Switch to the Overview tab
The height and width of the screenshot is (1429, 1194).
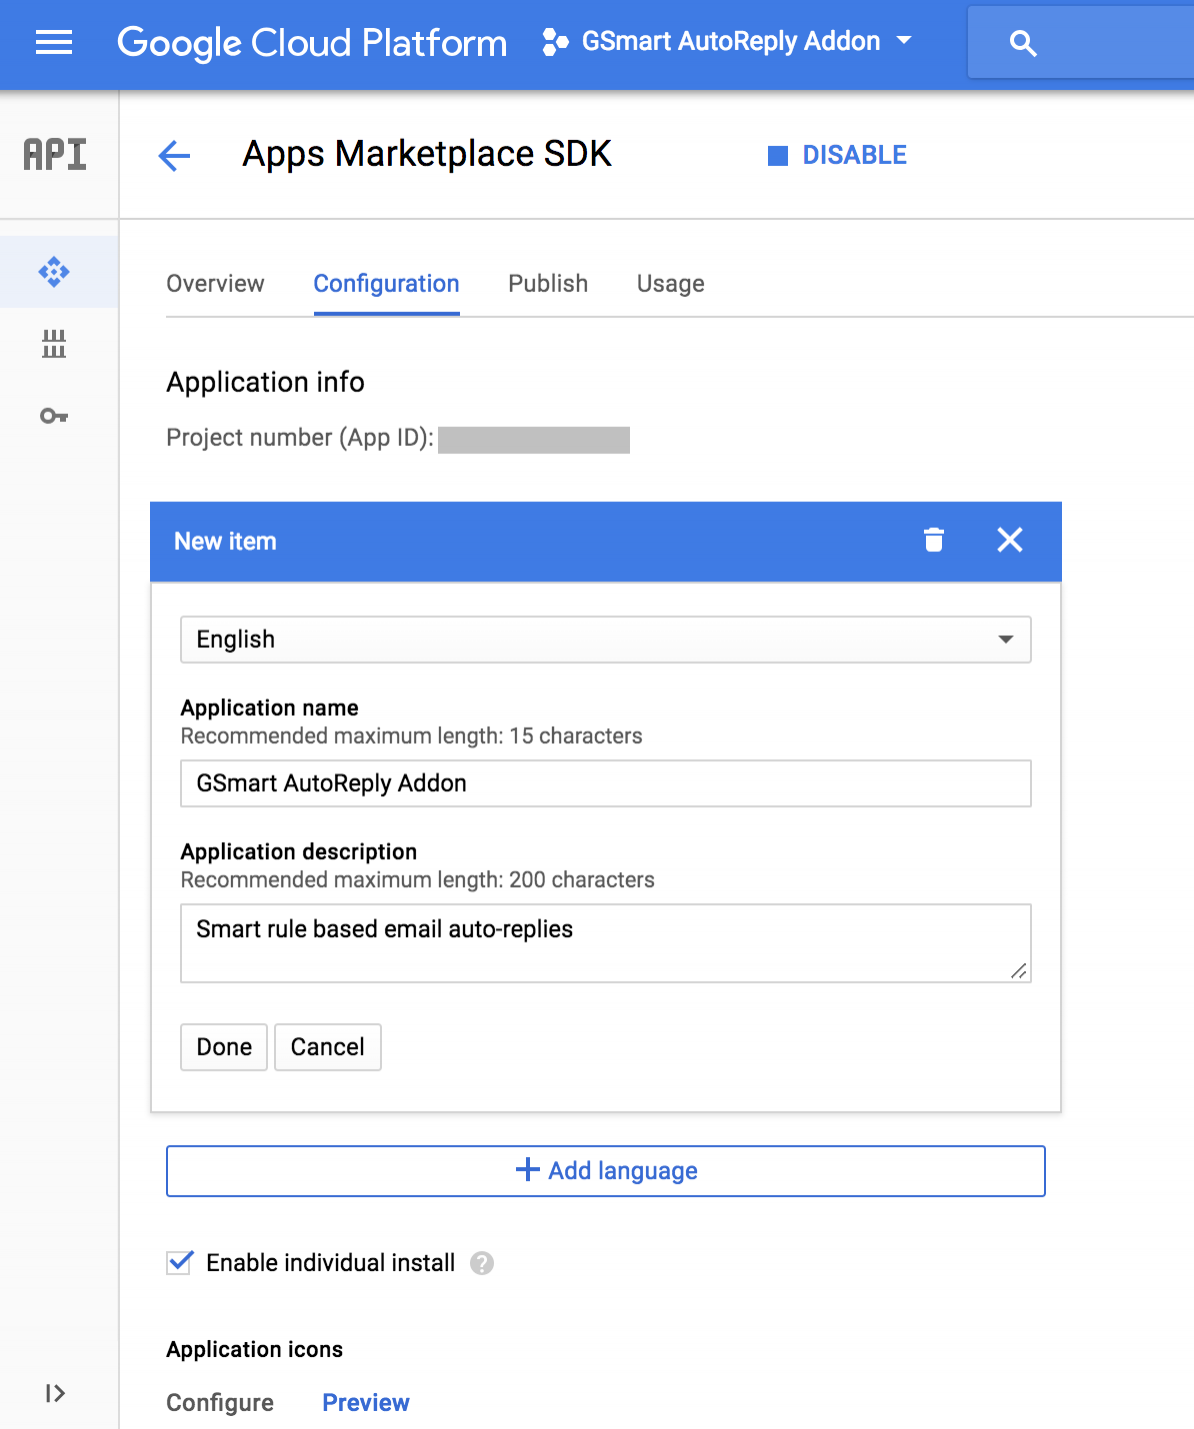[x=215, y=284]
